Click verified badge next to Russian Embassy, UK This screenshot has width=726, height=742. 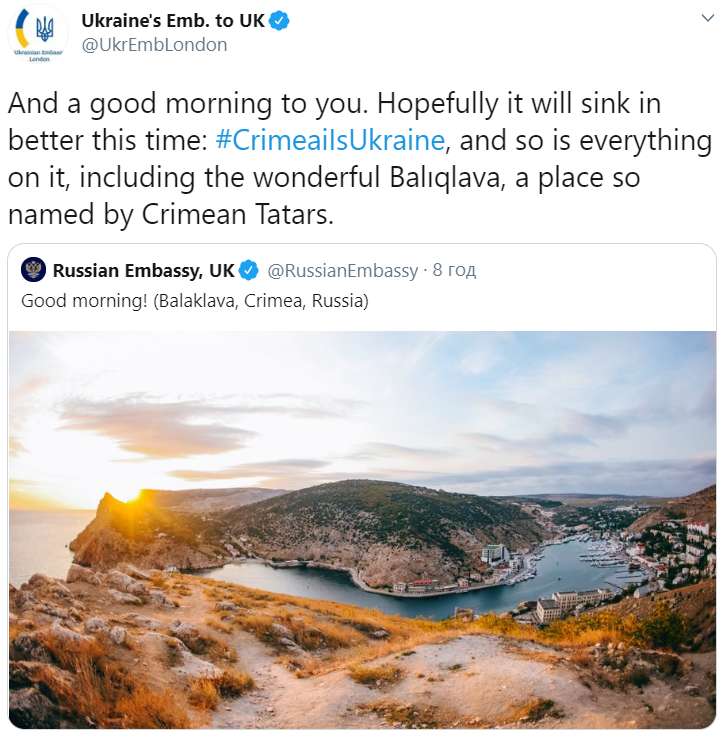click(x=248, y=270)
